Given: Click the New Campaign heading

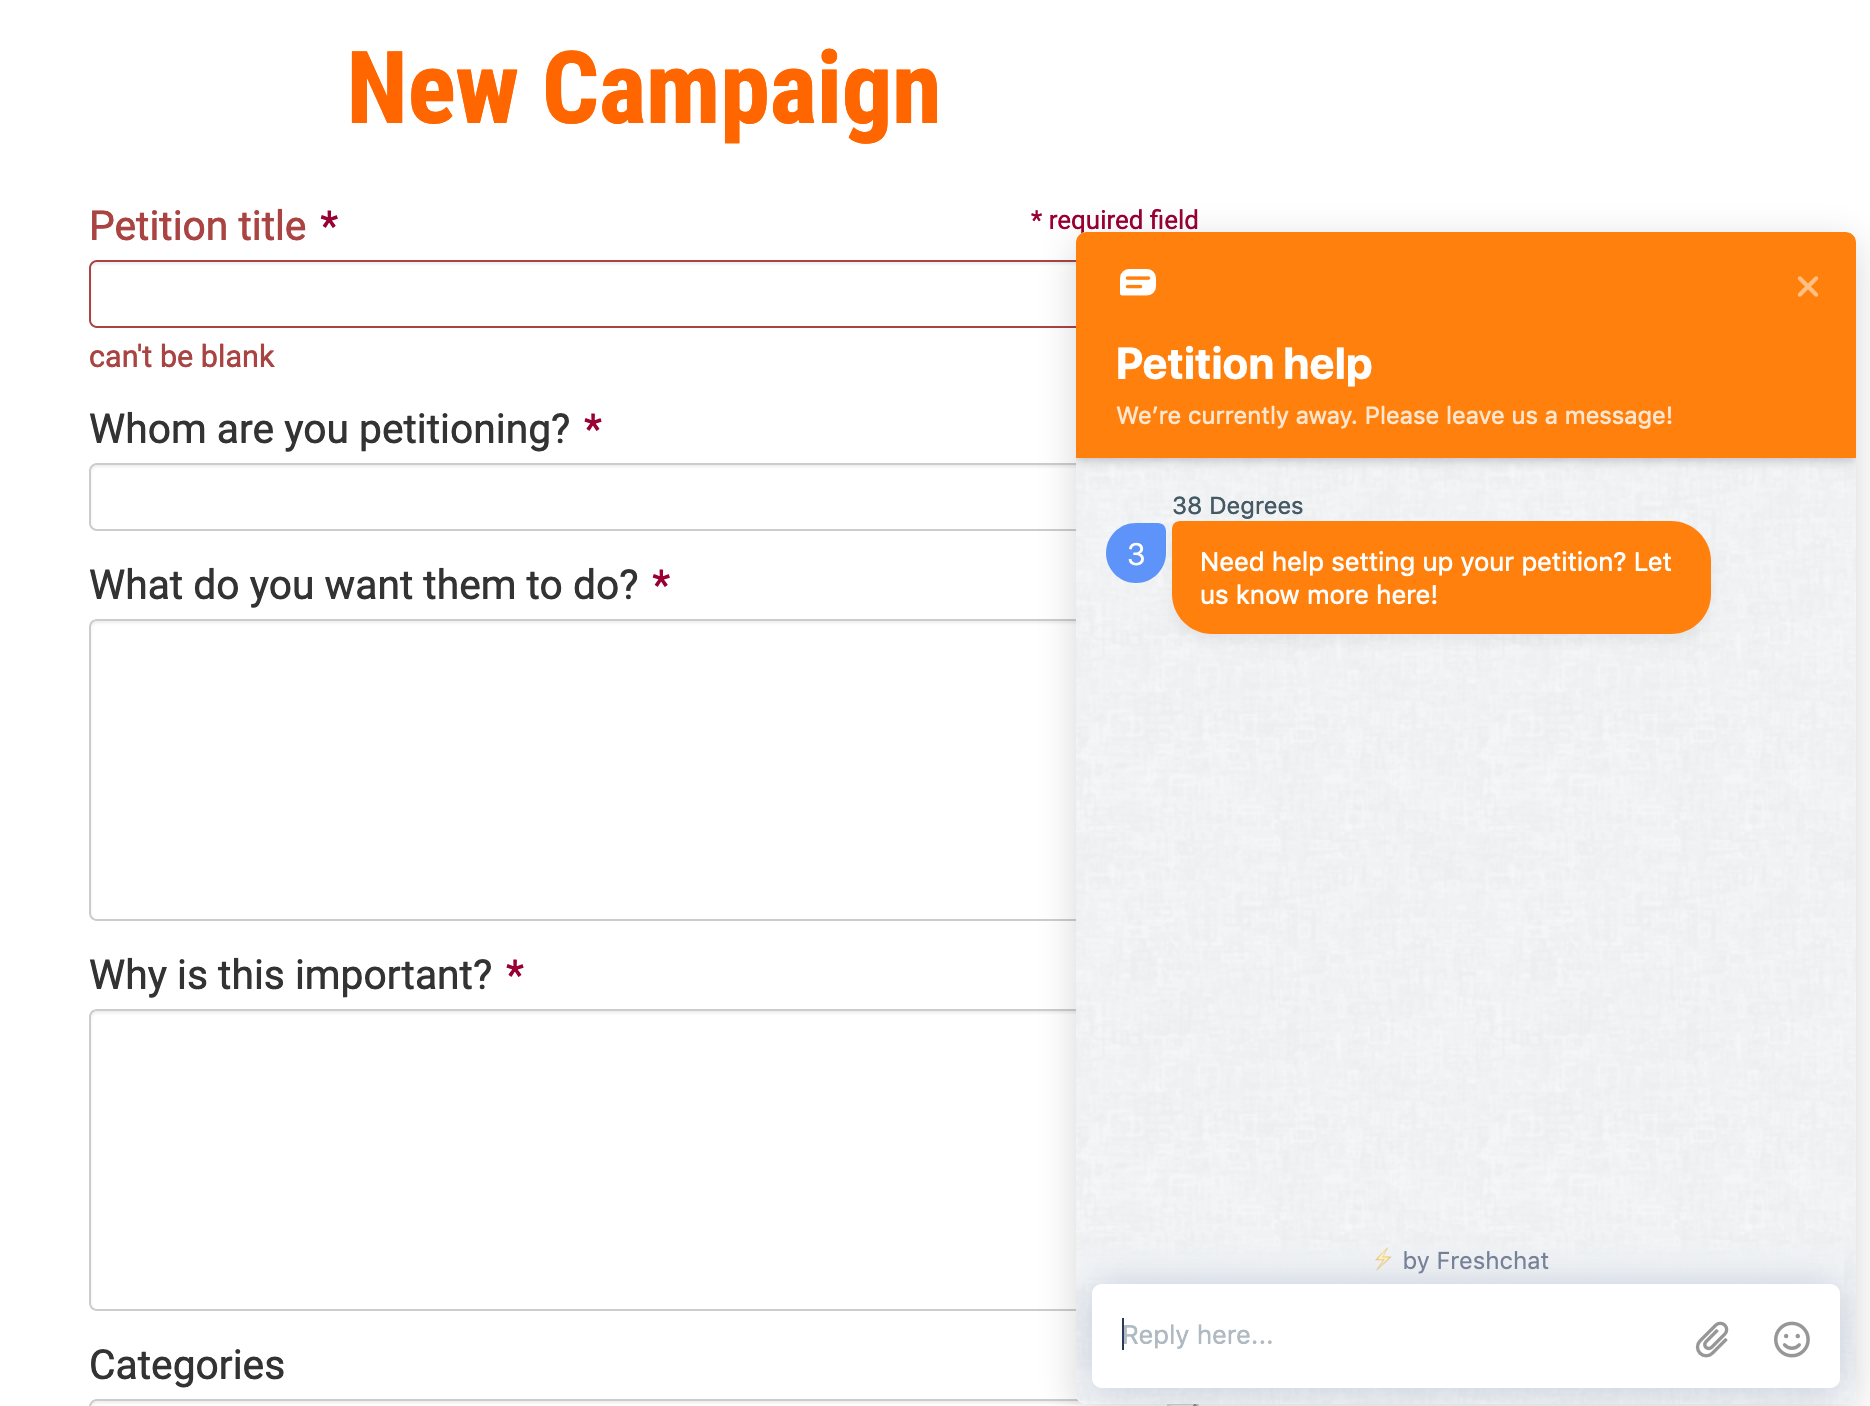Looking at the screenshot, I should pyautogui.click(x=644, y=90).
